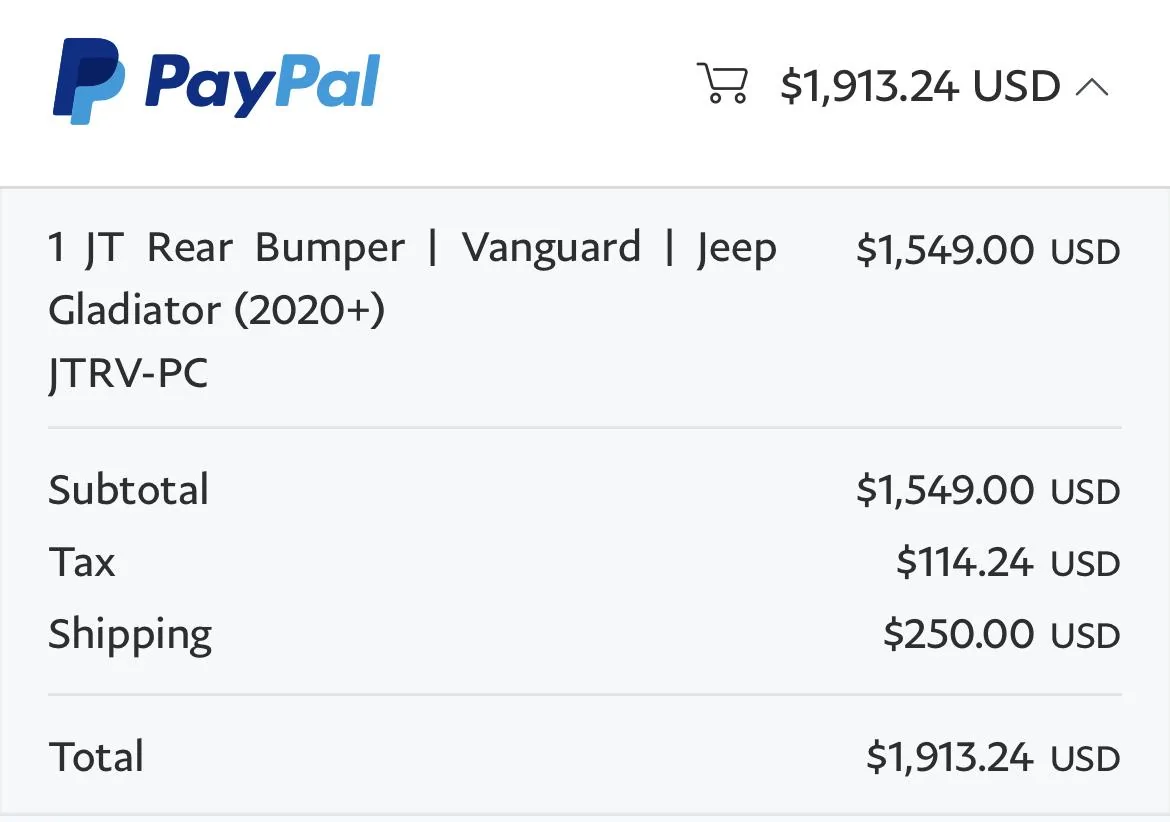The height and width of the screenshot is (822, 1170).
Task: Click the shipping amount $250.00 USD
Action: pos(1001,634)
